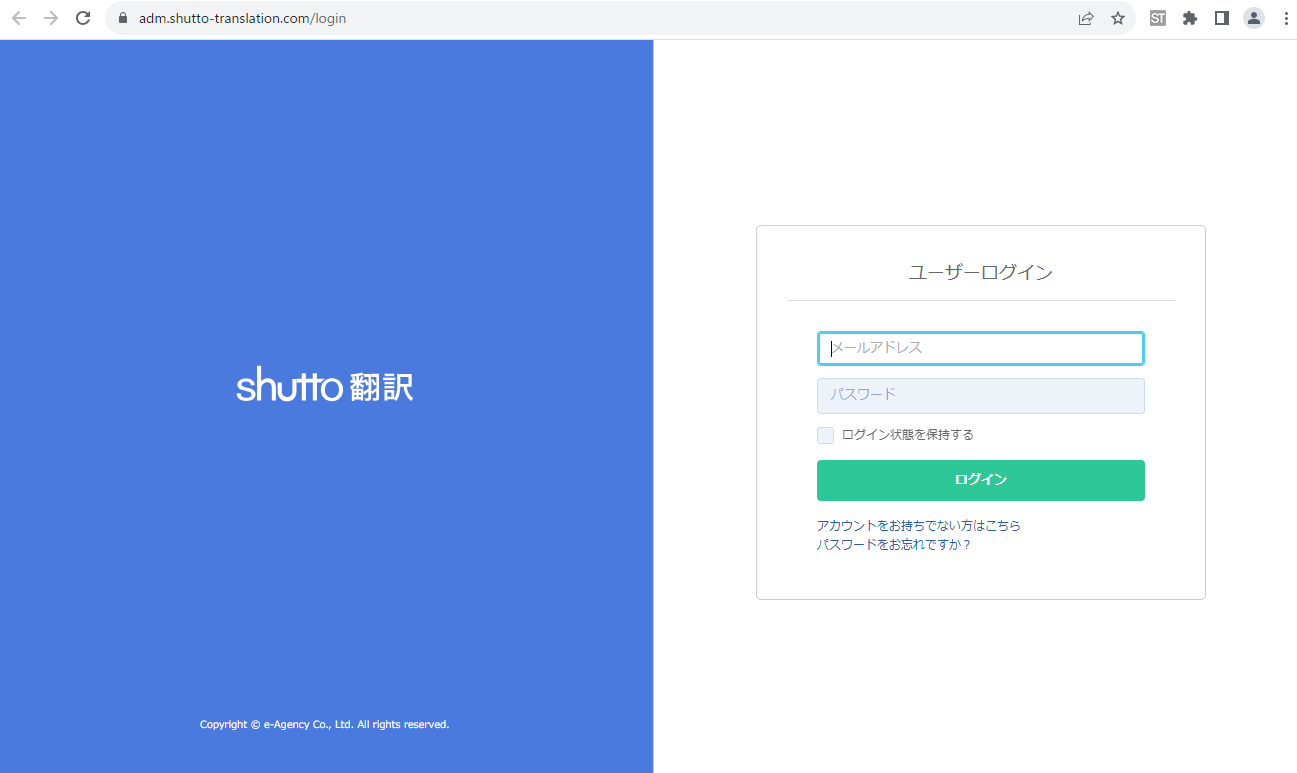This screenshot has height=773, width=1297.
Task: Focus the パスワード input field
Action: click(x=980, y=395)
